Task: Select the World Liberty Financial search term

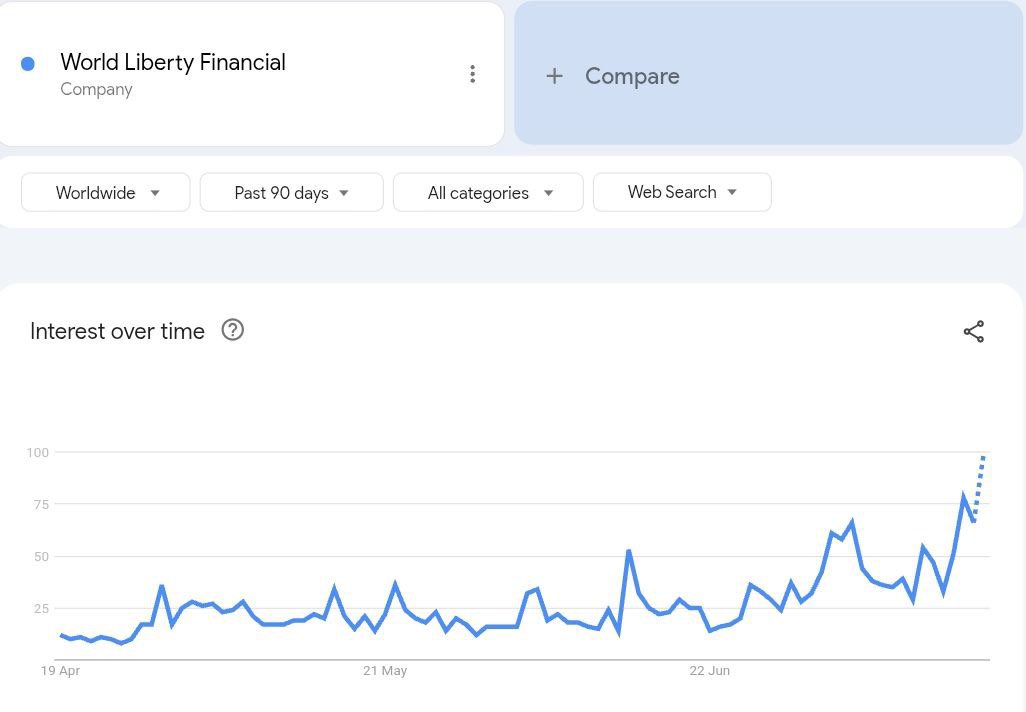Action: (173, 62)
